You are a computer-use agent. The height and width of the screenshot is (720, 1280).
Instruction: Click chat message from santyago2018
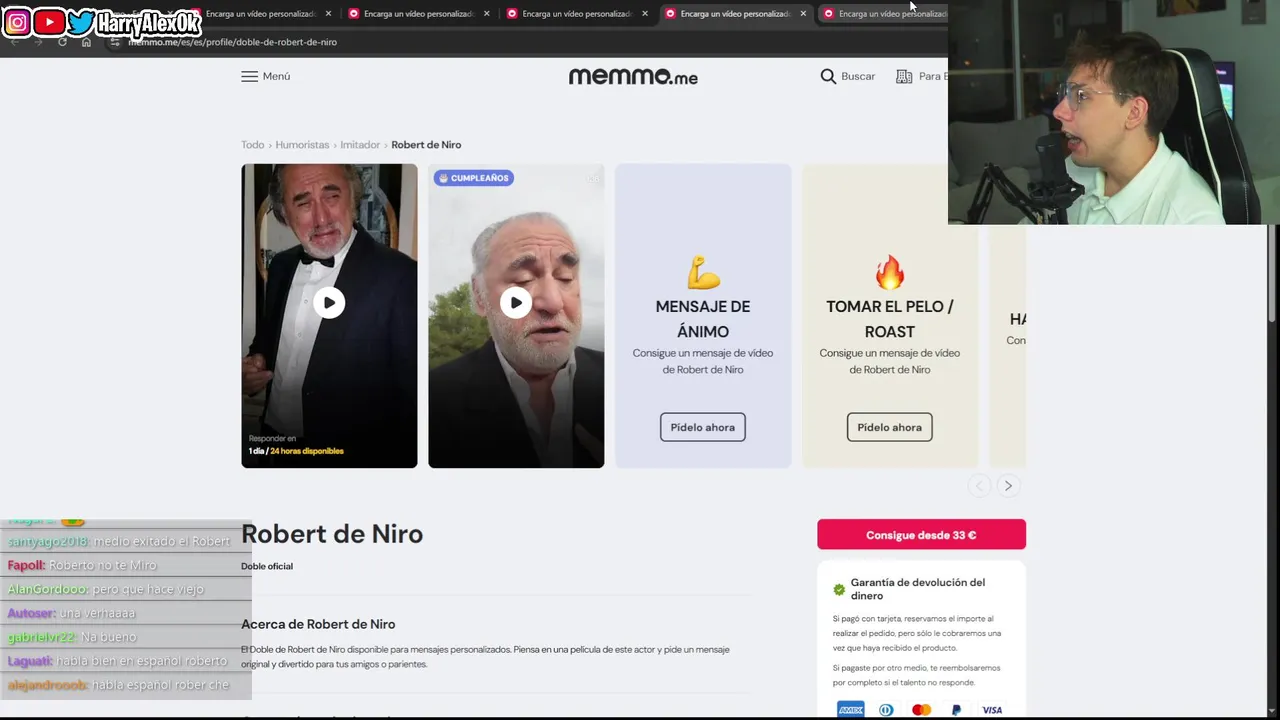[119, 541]
